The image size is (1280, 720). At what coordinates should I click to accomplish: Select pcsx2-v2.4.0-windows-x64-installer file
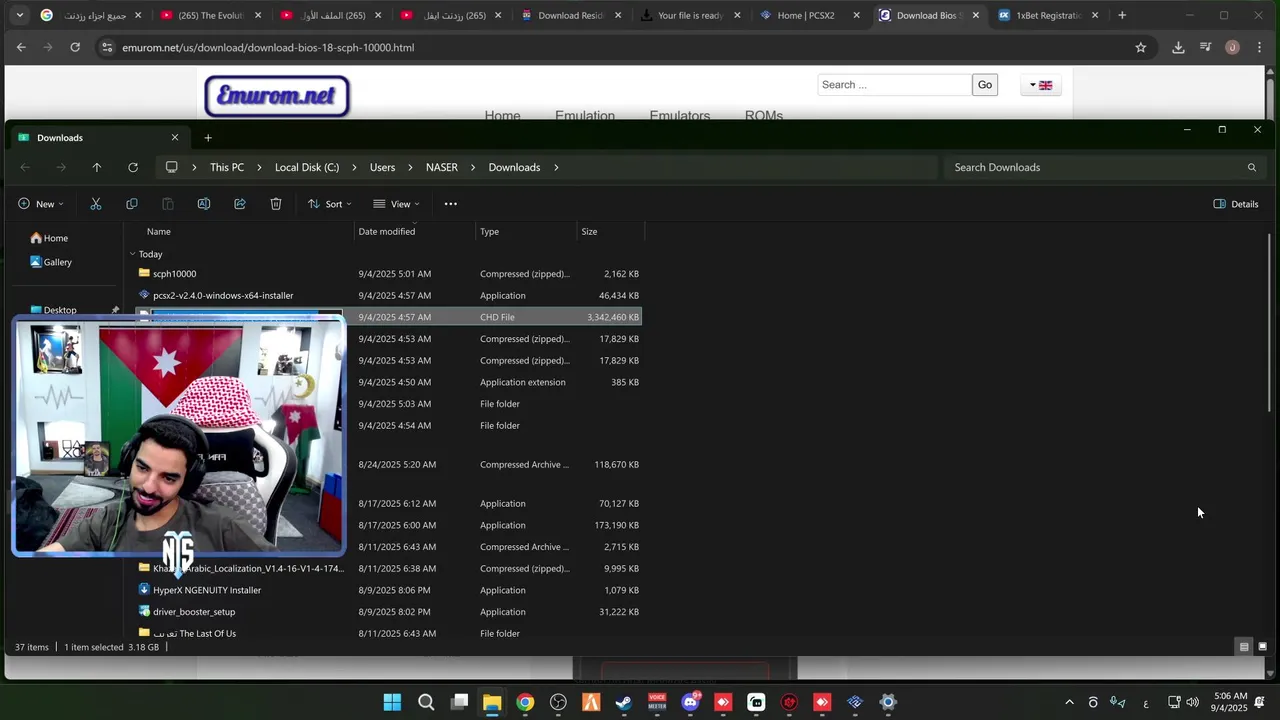[223, 296]
